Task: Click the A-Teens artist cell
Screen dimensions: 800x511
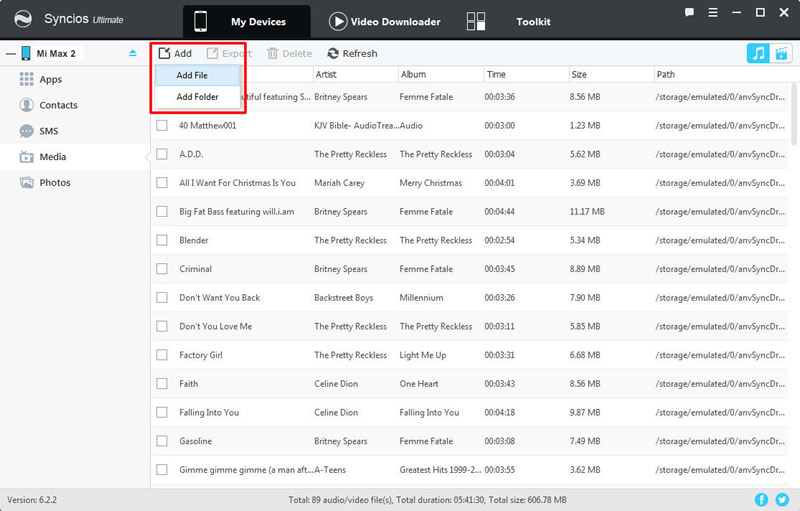Action: [330, 470]
